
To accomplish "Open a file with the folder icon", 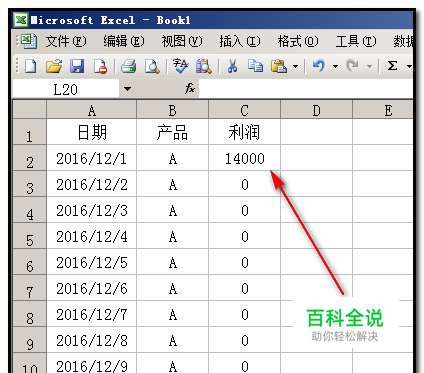I will (54, 66).
